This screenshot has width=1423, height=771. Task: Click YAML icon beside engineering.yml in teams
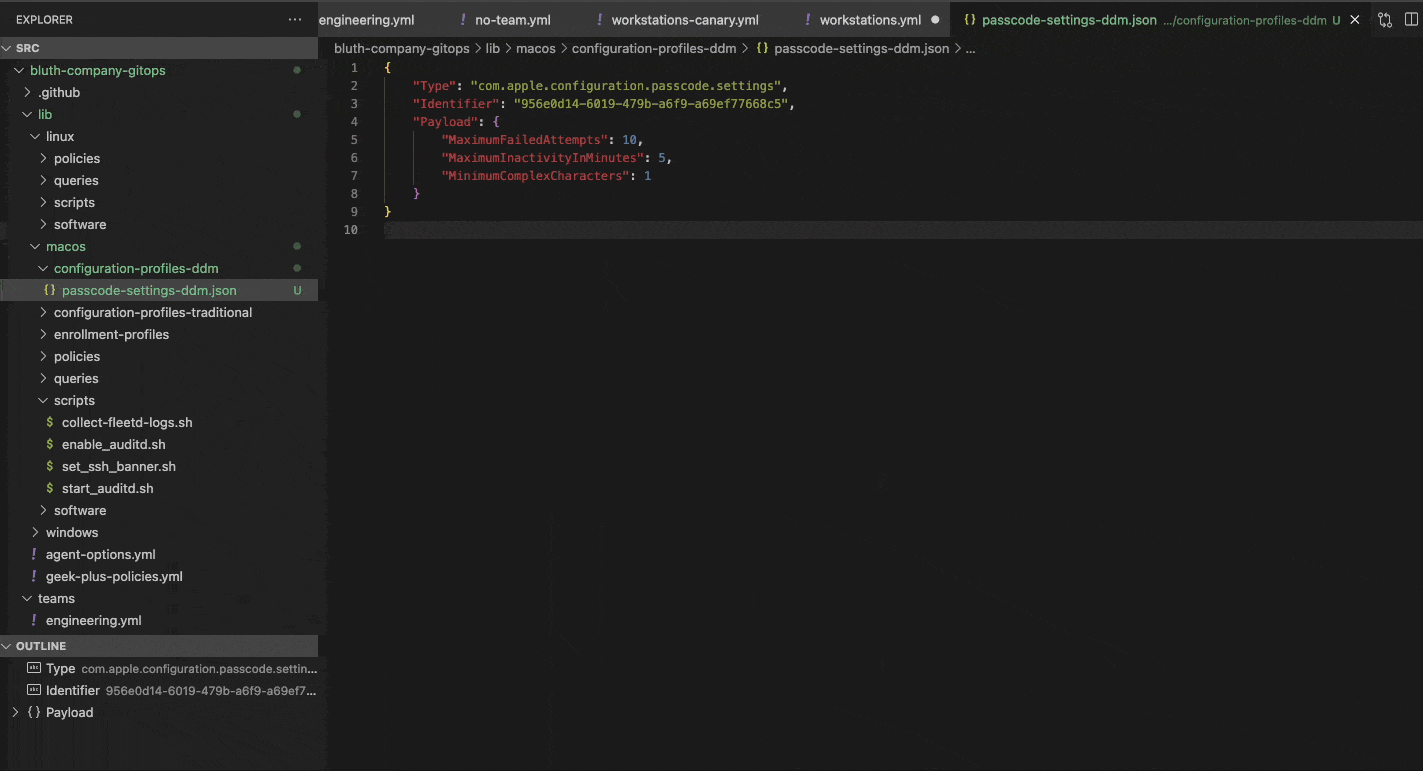[x=34, y=620]
